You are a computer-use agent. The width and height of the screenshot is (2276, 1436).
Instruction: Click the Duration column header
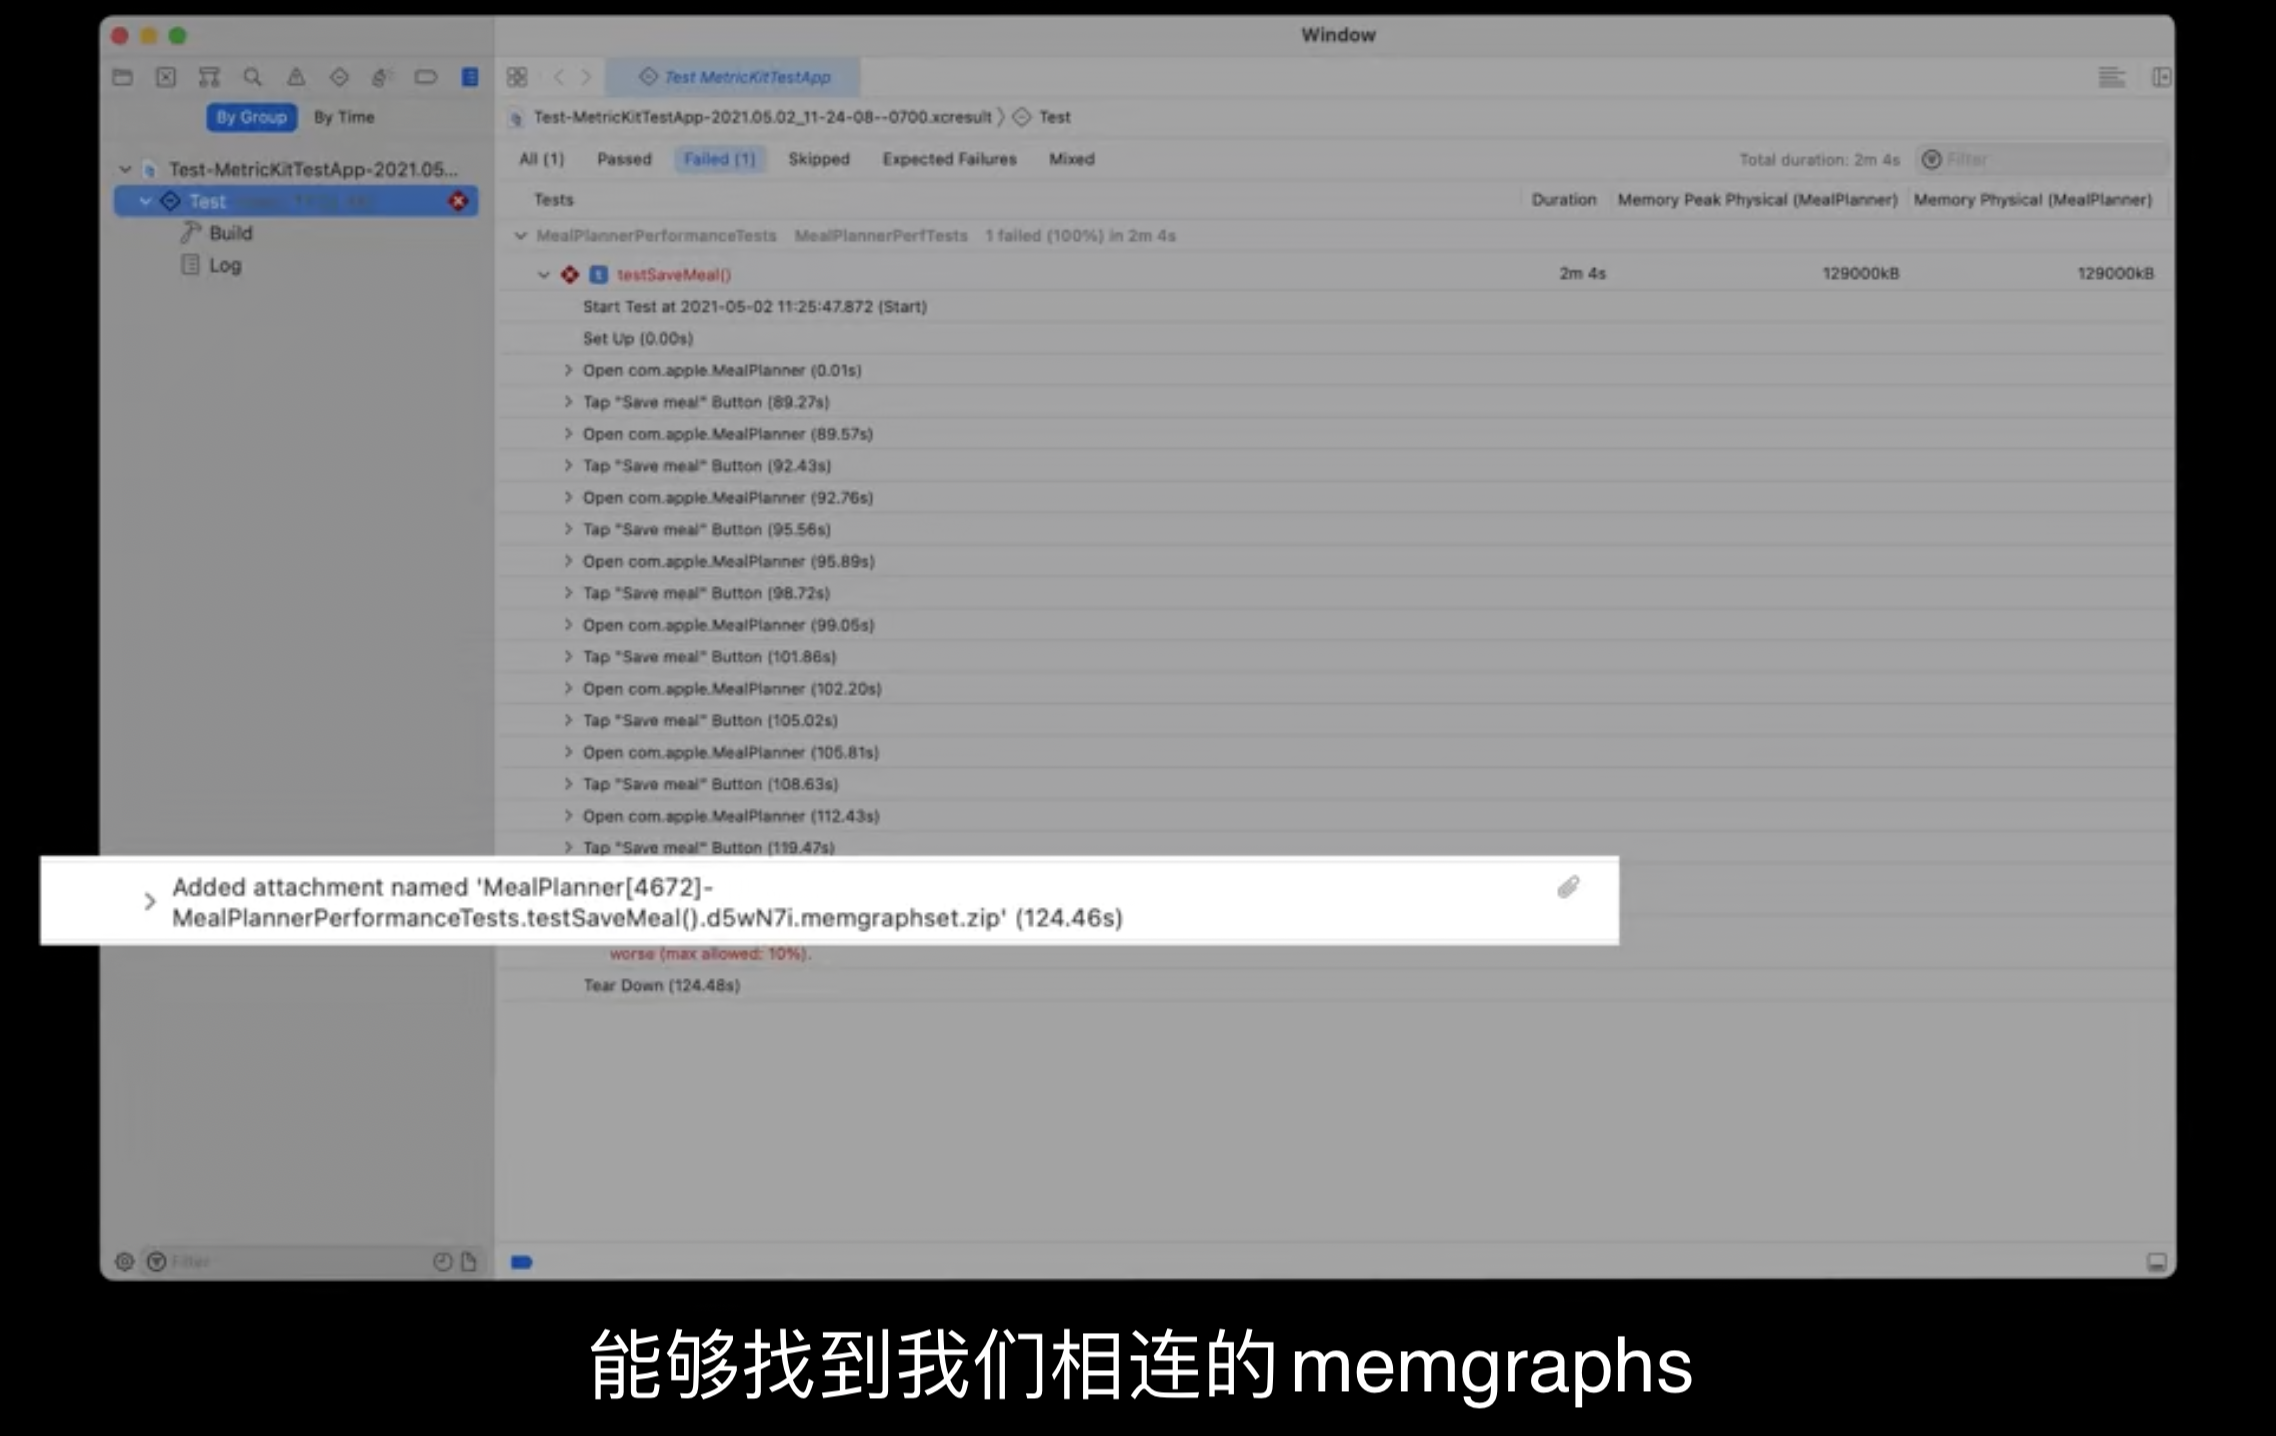point(1564,200)
